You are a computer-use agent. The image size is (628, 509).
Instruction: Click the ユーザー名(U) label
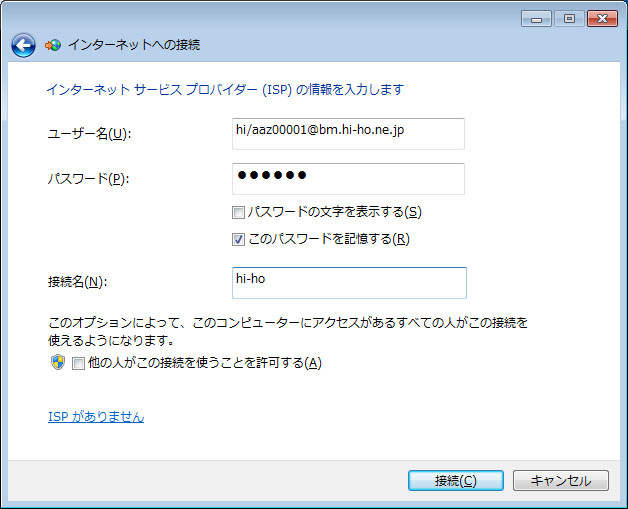click(89, 134)
